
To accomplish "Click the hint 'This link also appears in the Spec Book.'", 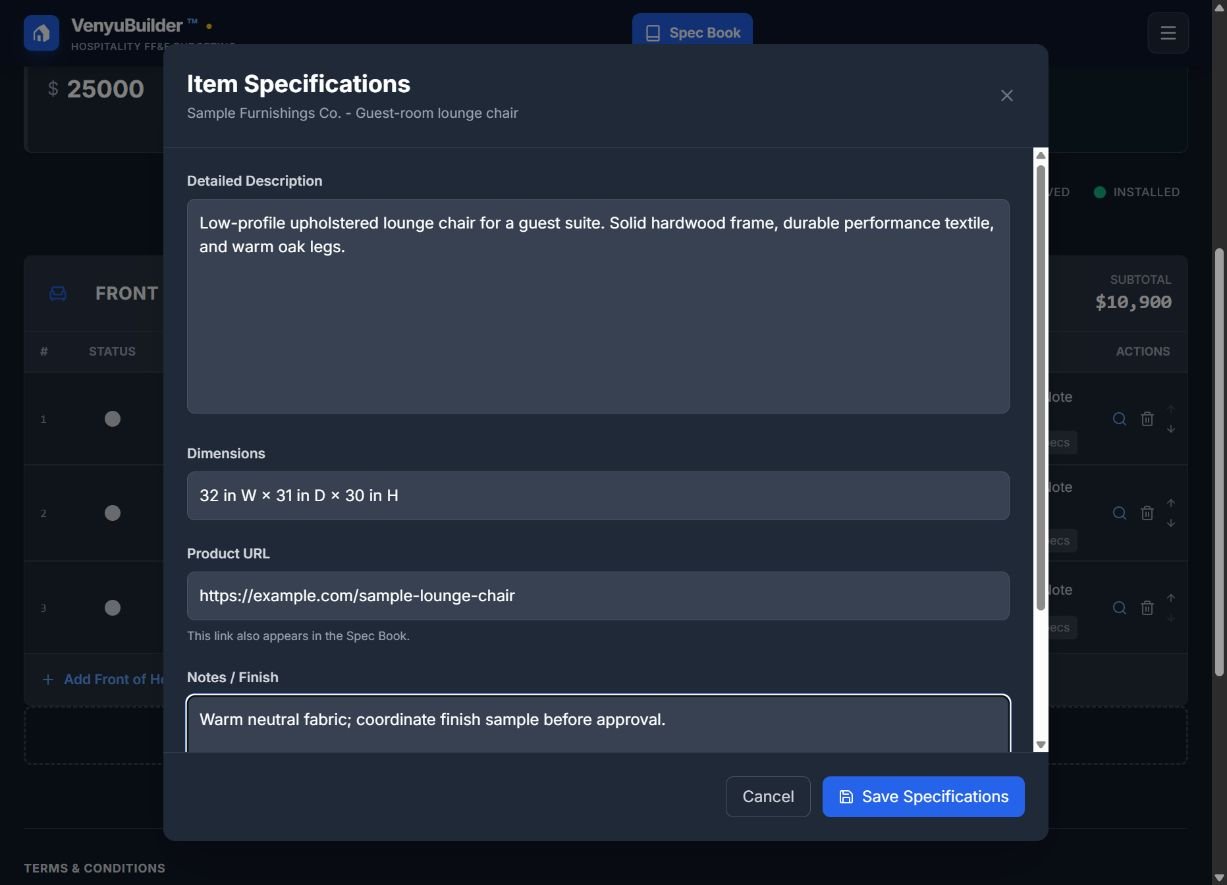I will (298, 636).
